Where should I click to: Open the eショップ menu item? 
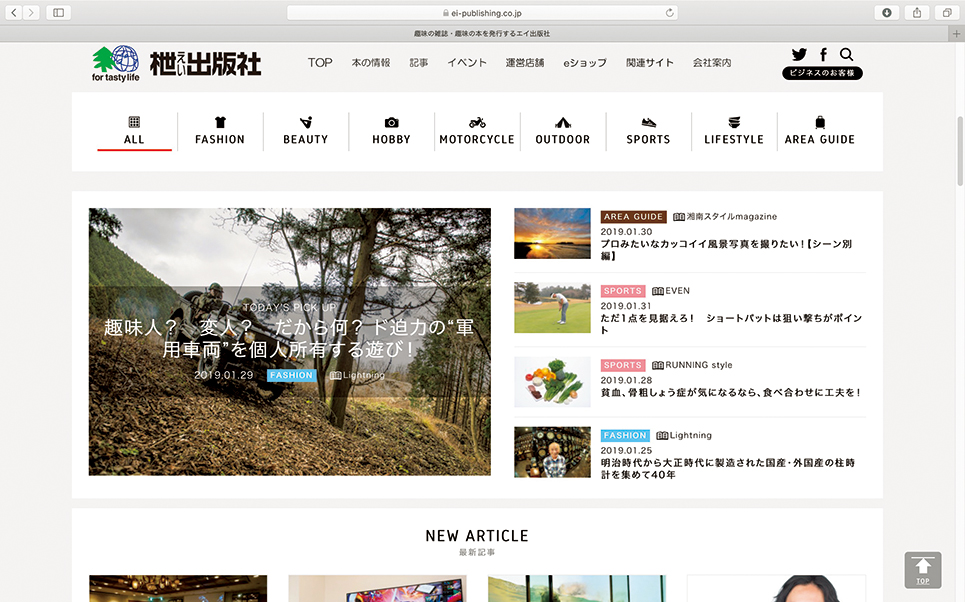(x=585, y=63)
